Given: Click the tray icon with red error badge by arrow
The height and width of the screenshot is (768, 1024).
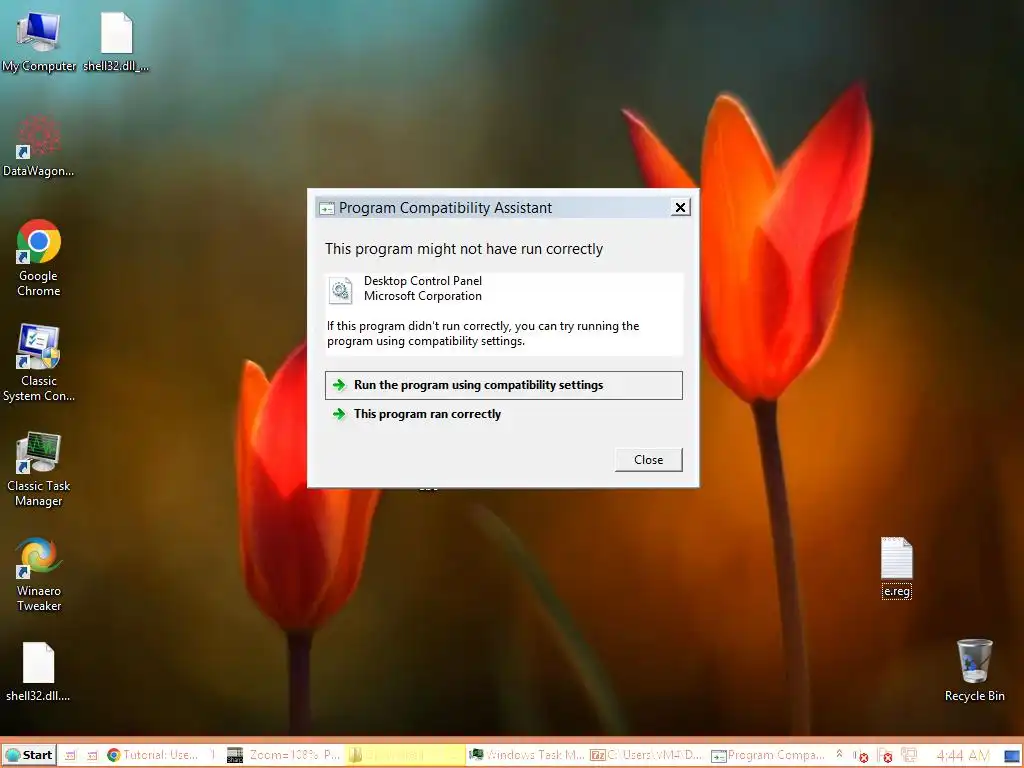Looking at the screenshot, I should click(860, 756).
